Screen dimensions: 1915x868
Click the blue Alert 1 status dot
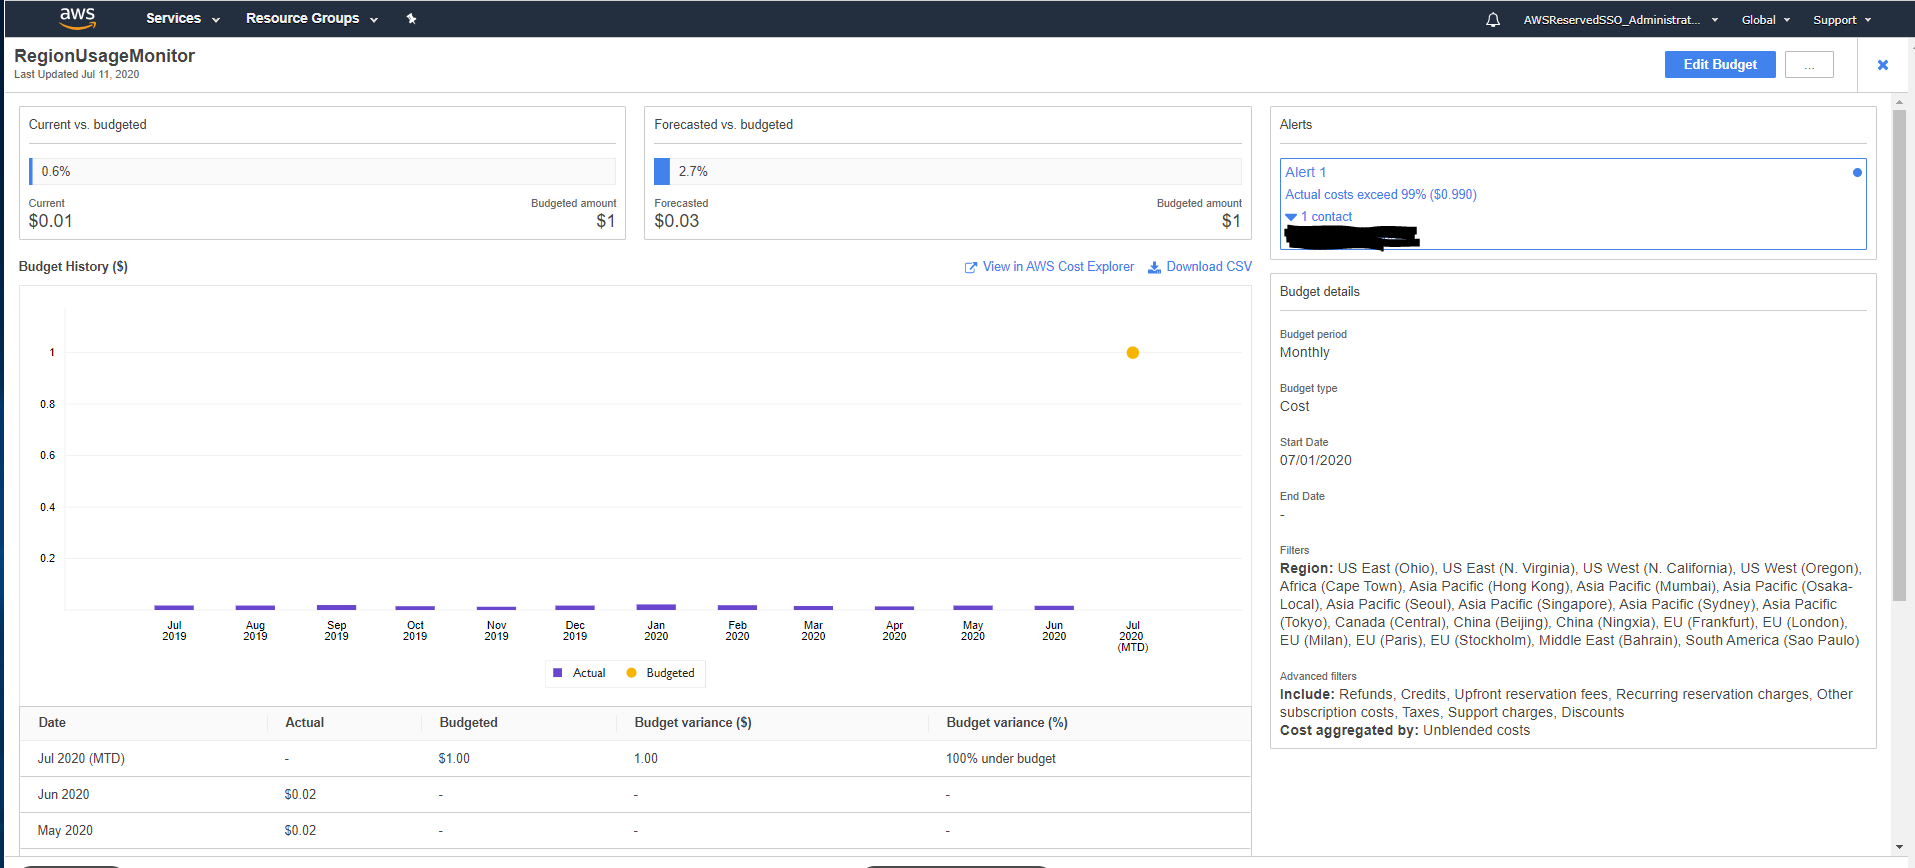[x=1857, y=173]
